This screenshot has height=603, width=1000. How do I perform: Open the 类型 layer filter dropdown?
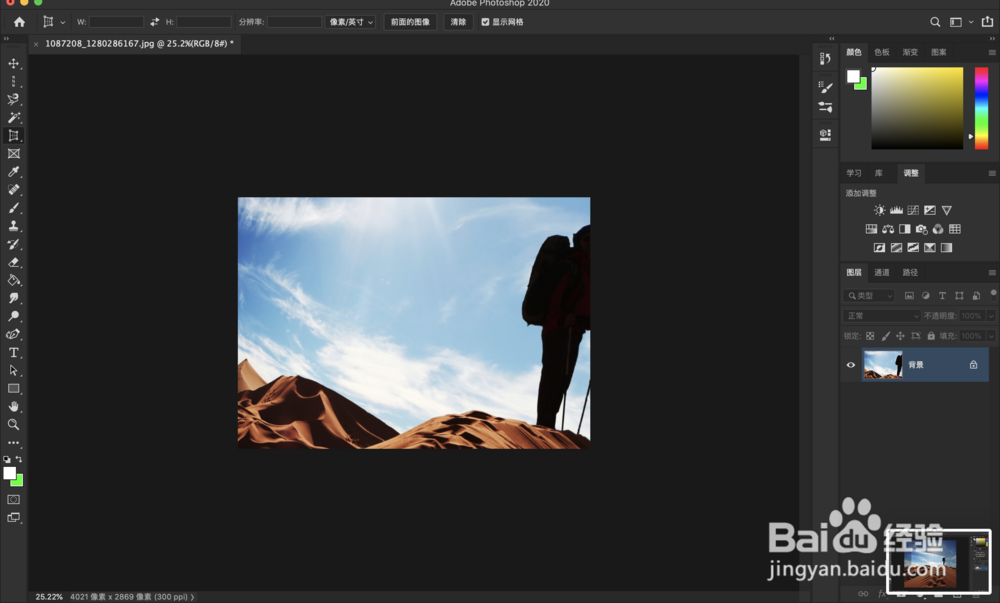coord(869,296)
